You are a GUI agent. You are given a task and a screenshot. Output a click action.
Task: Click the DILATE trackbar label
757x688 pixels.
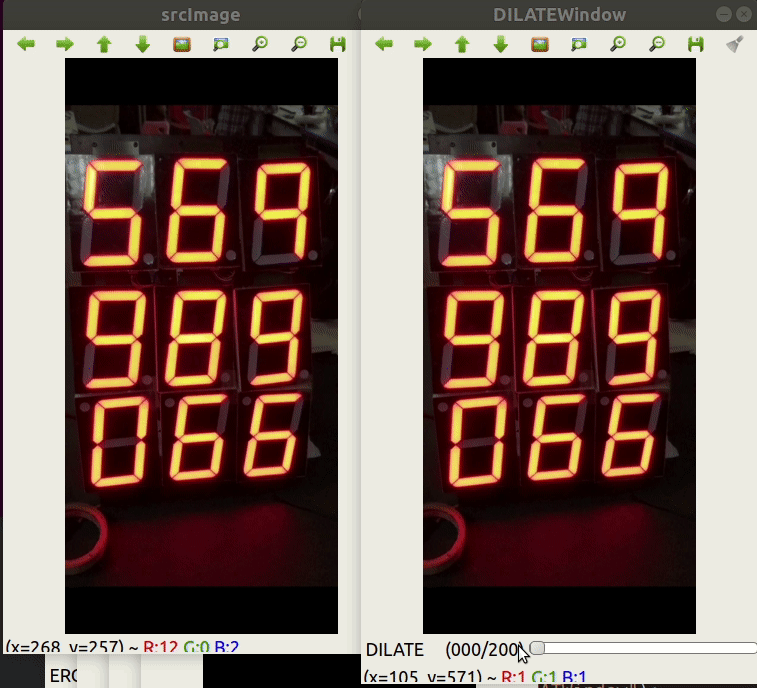click(394, 650)
